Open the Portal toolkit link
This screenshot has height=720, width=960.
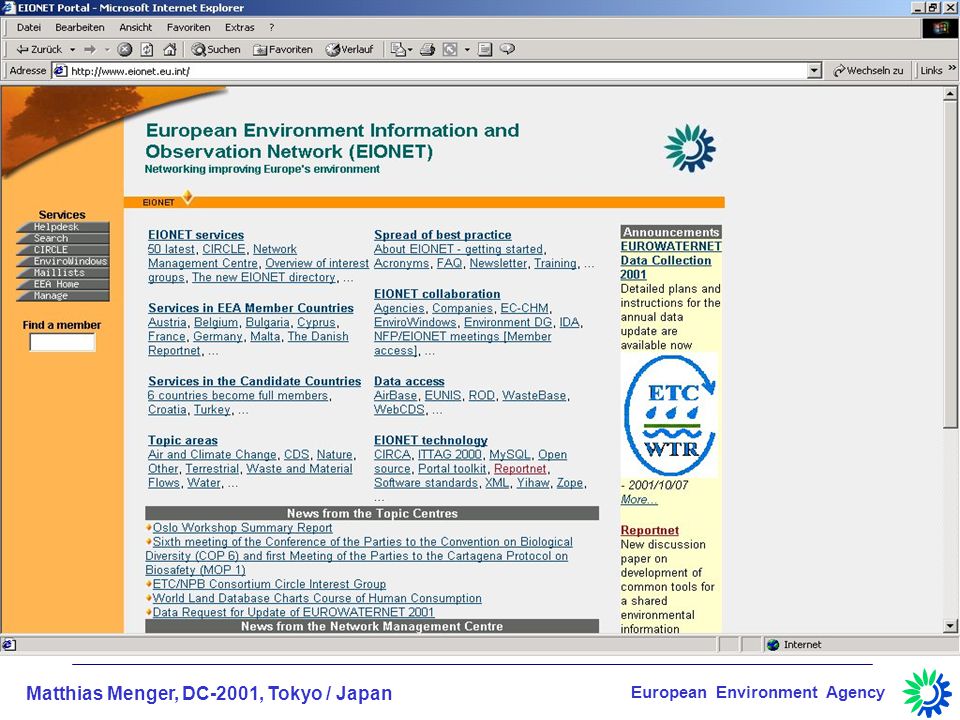pos(452,469)
